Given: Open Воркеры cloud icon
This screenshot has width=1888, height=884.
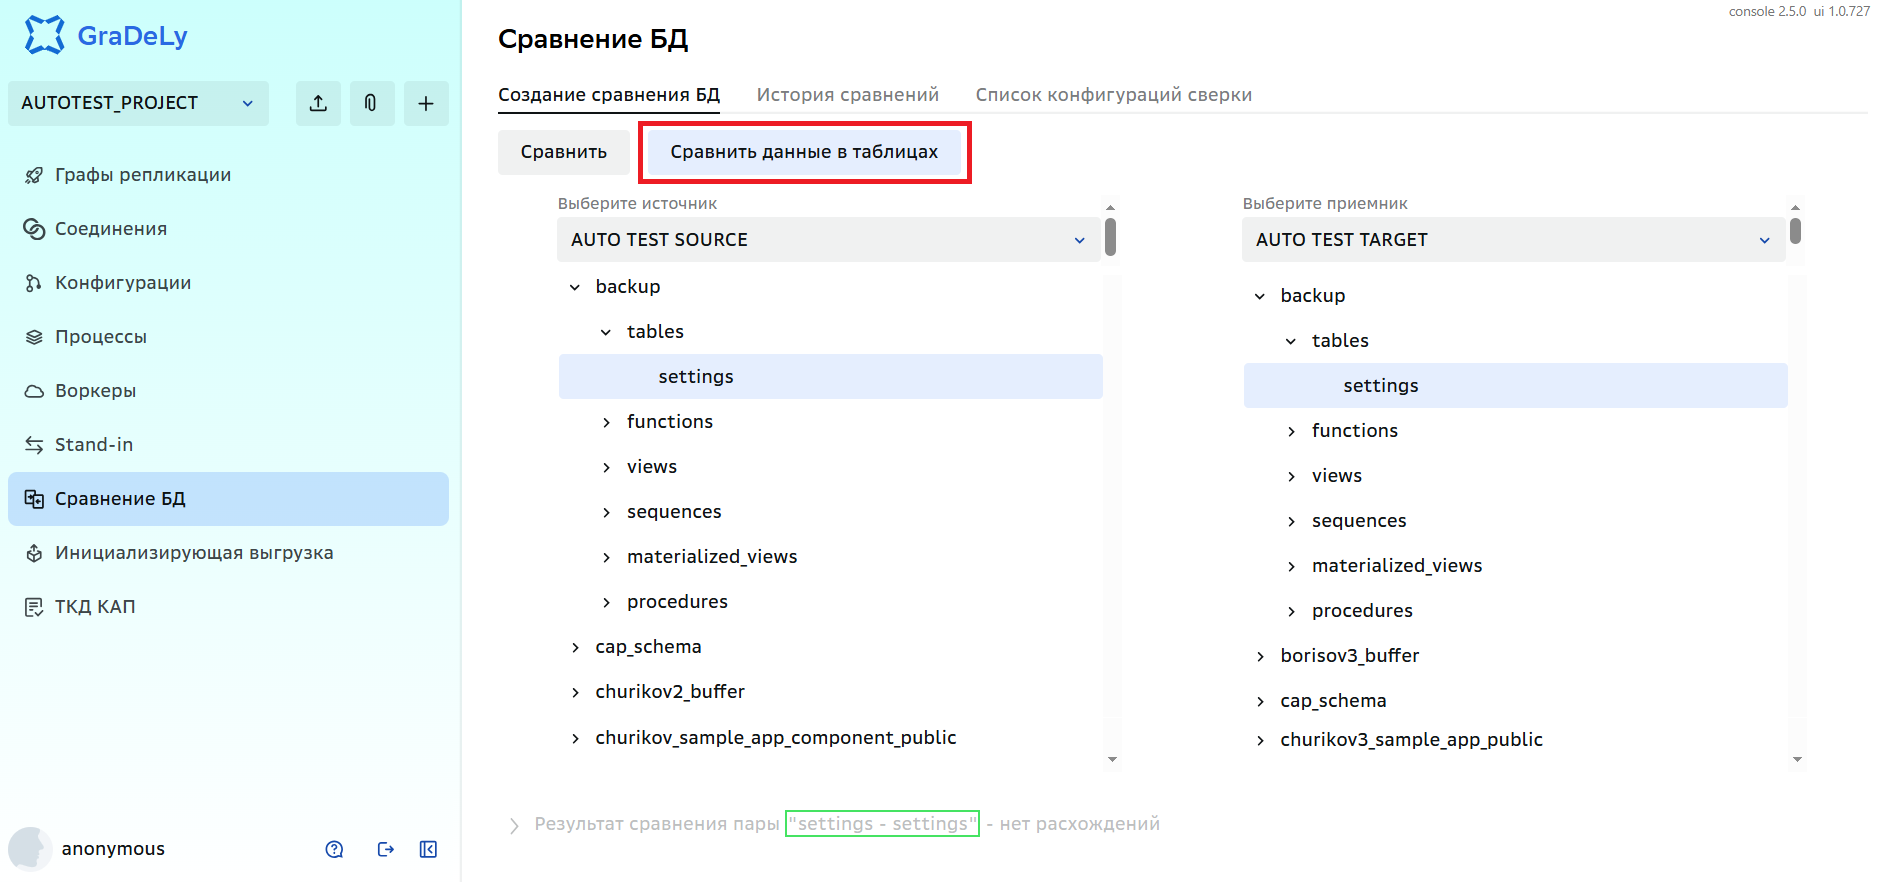Looking at the screenshot, I should [x=34, y=391].
